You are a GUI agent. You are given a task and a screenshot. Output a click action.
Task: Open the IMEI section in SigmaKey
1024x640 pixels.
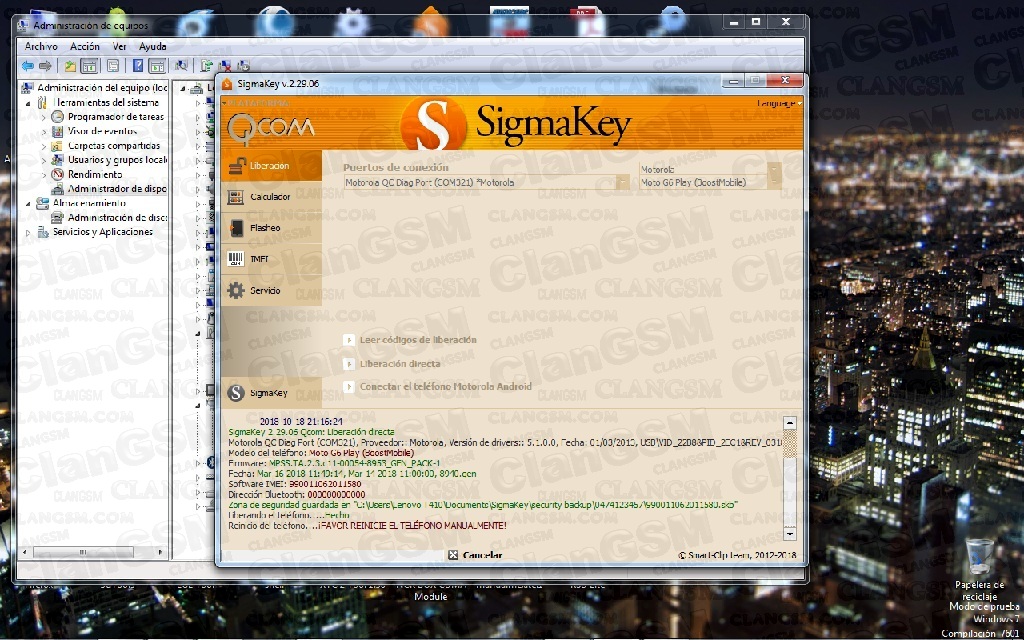pos(271,259)
